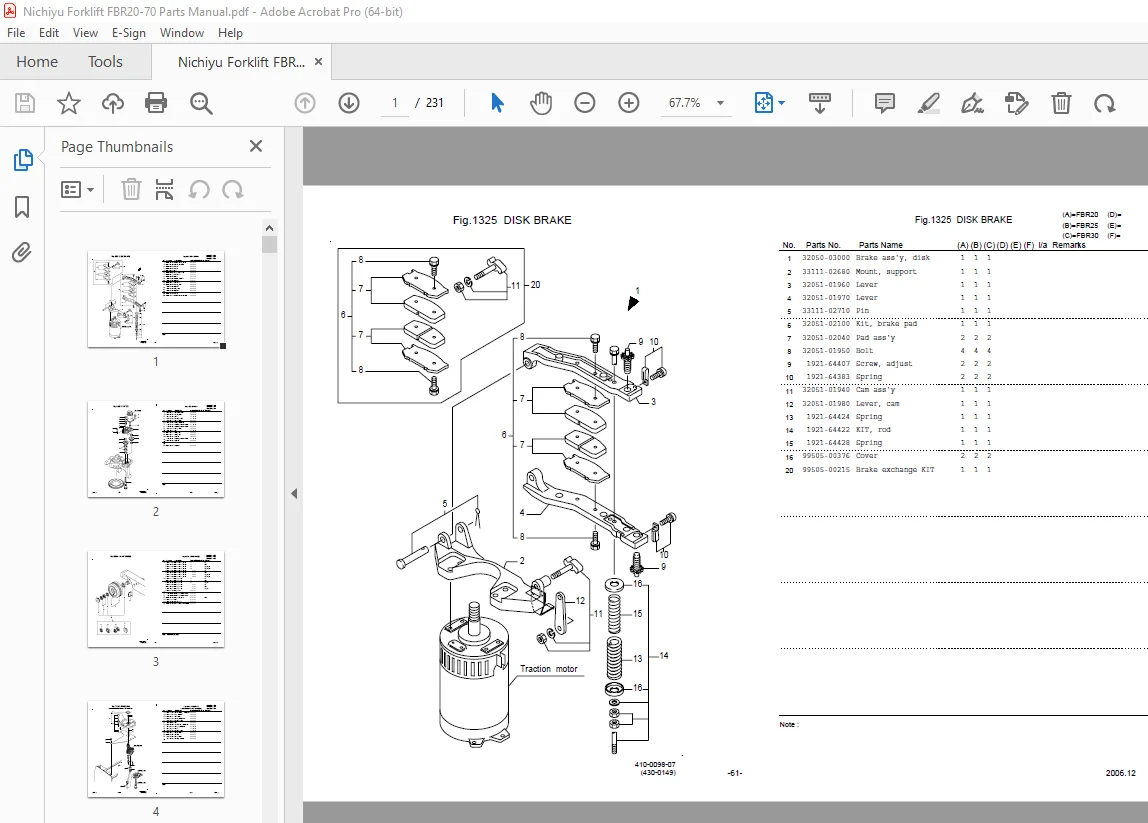Open scrolling mode / read mode icon

819,103
